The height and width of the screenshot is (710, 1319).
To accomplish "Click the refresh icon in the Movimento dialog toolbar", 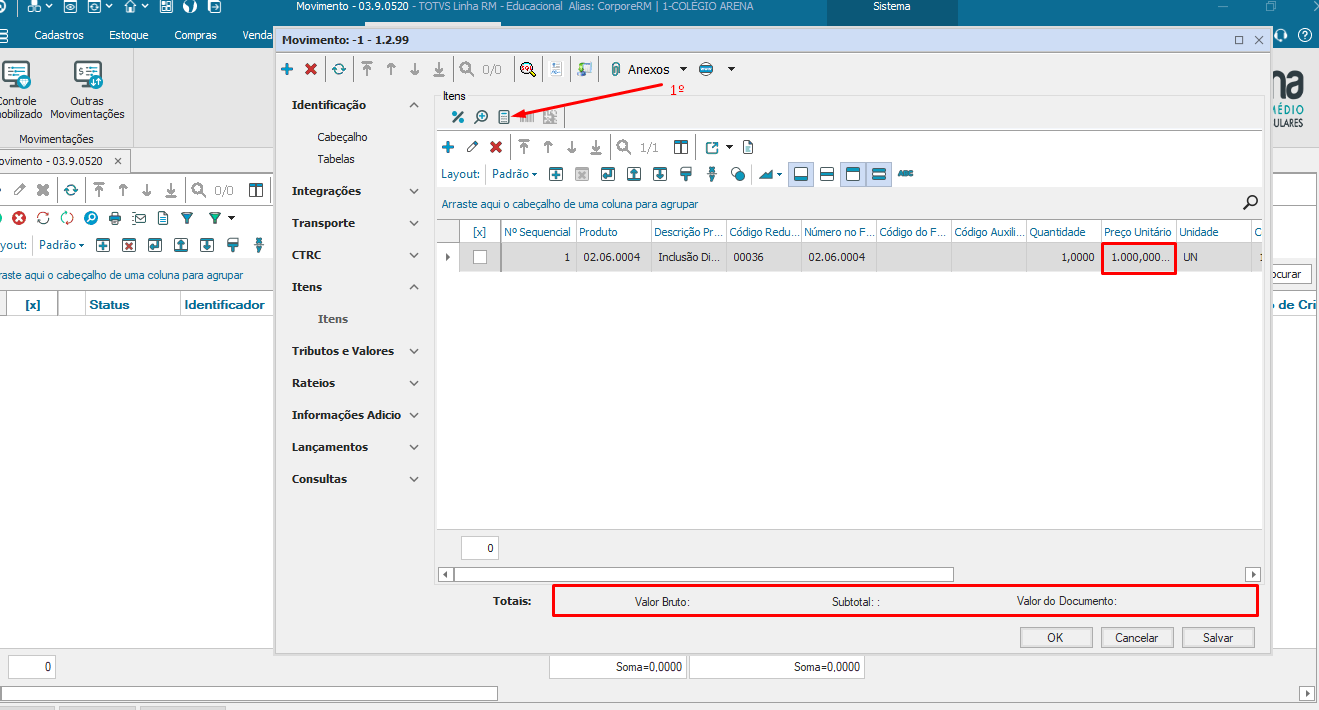I will coord(339,69).
